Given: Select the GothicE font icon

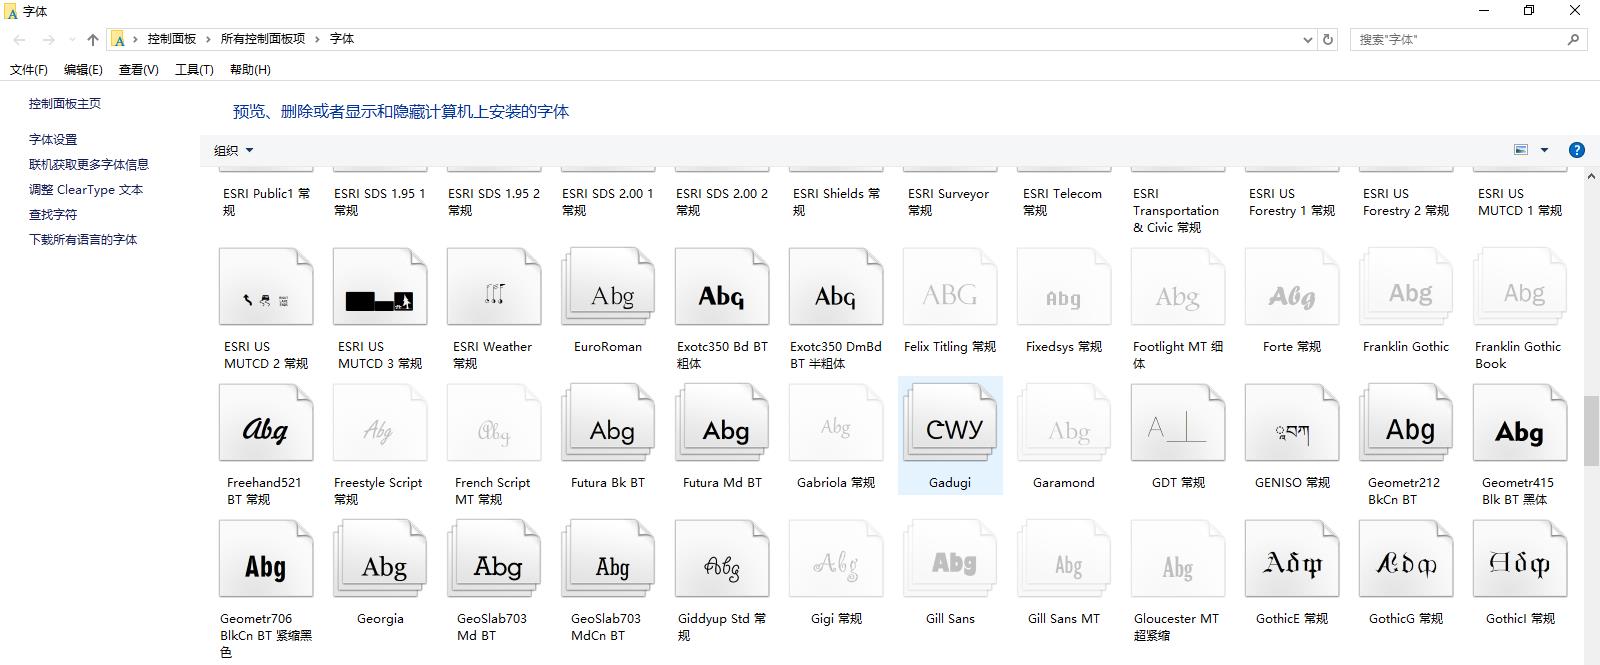Looking at the screenshot, I should [x=1292, y=560].
